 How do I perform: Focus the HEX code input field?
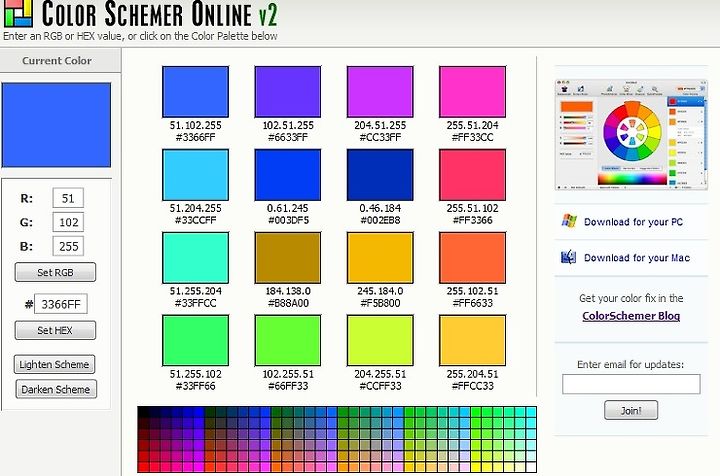pos(61,304)
